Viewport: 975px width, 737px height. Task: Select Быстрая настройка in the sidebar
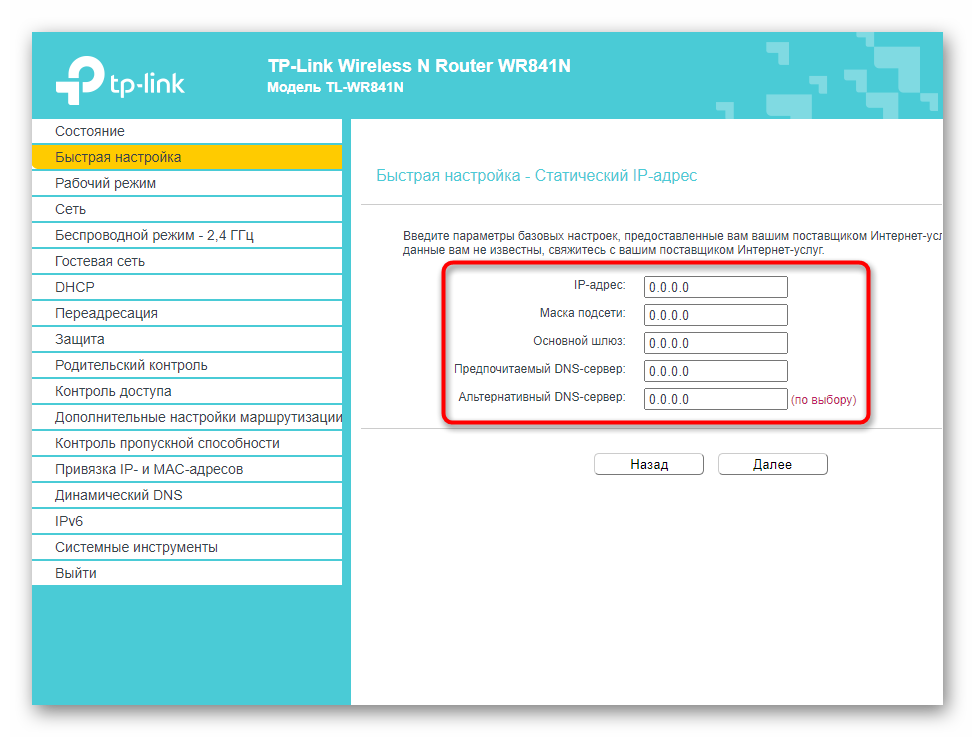(x=118, y=157)
